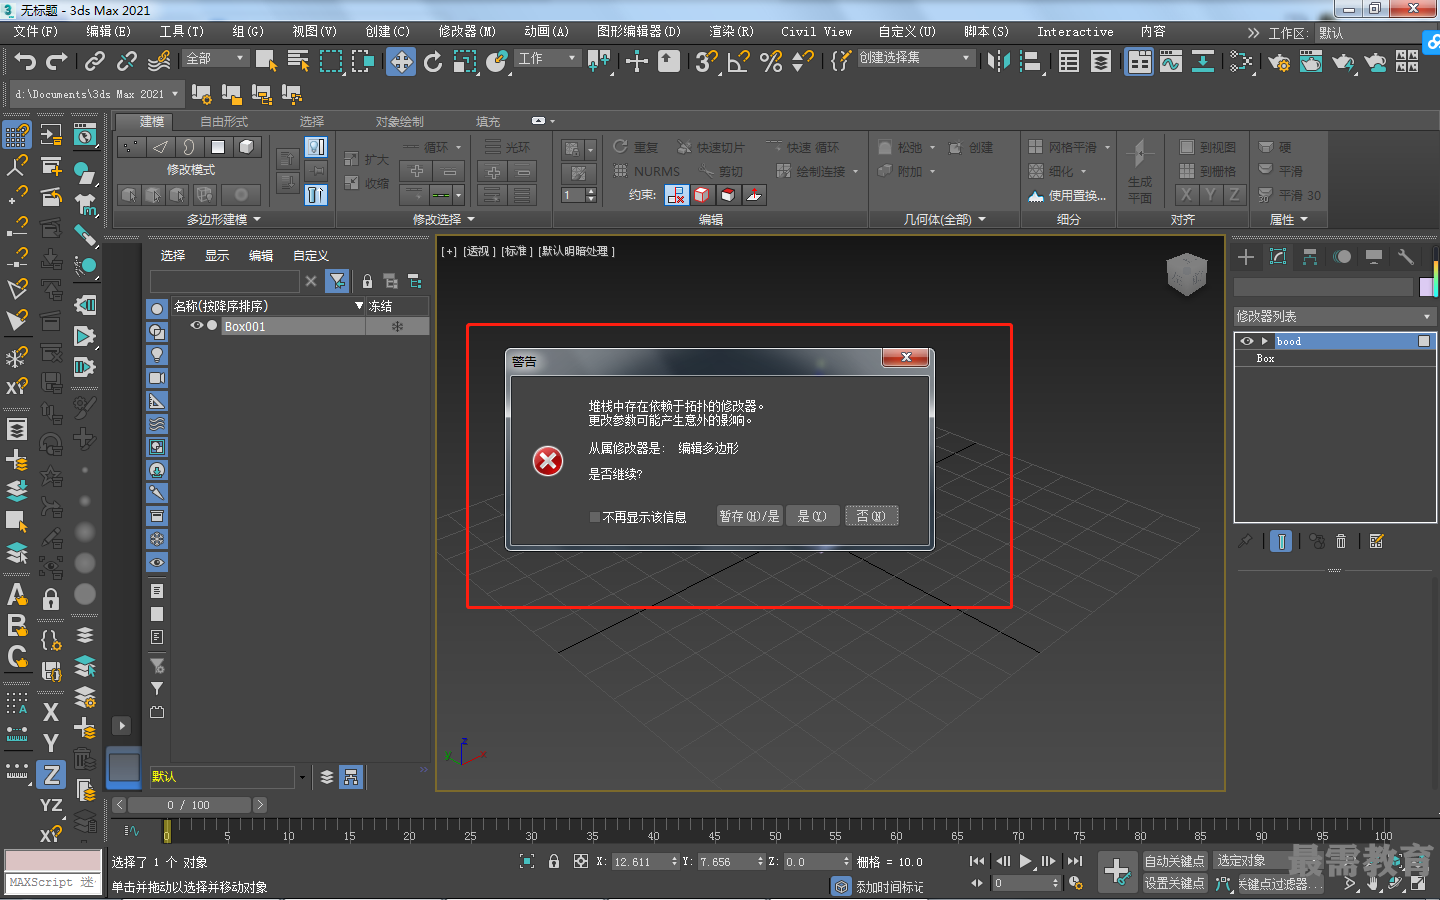
Task: Choose the Select Object cursor tool
Action: (266, 61)
